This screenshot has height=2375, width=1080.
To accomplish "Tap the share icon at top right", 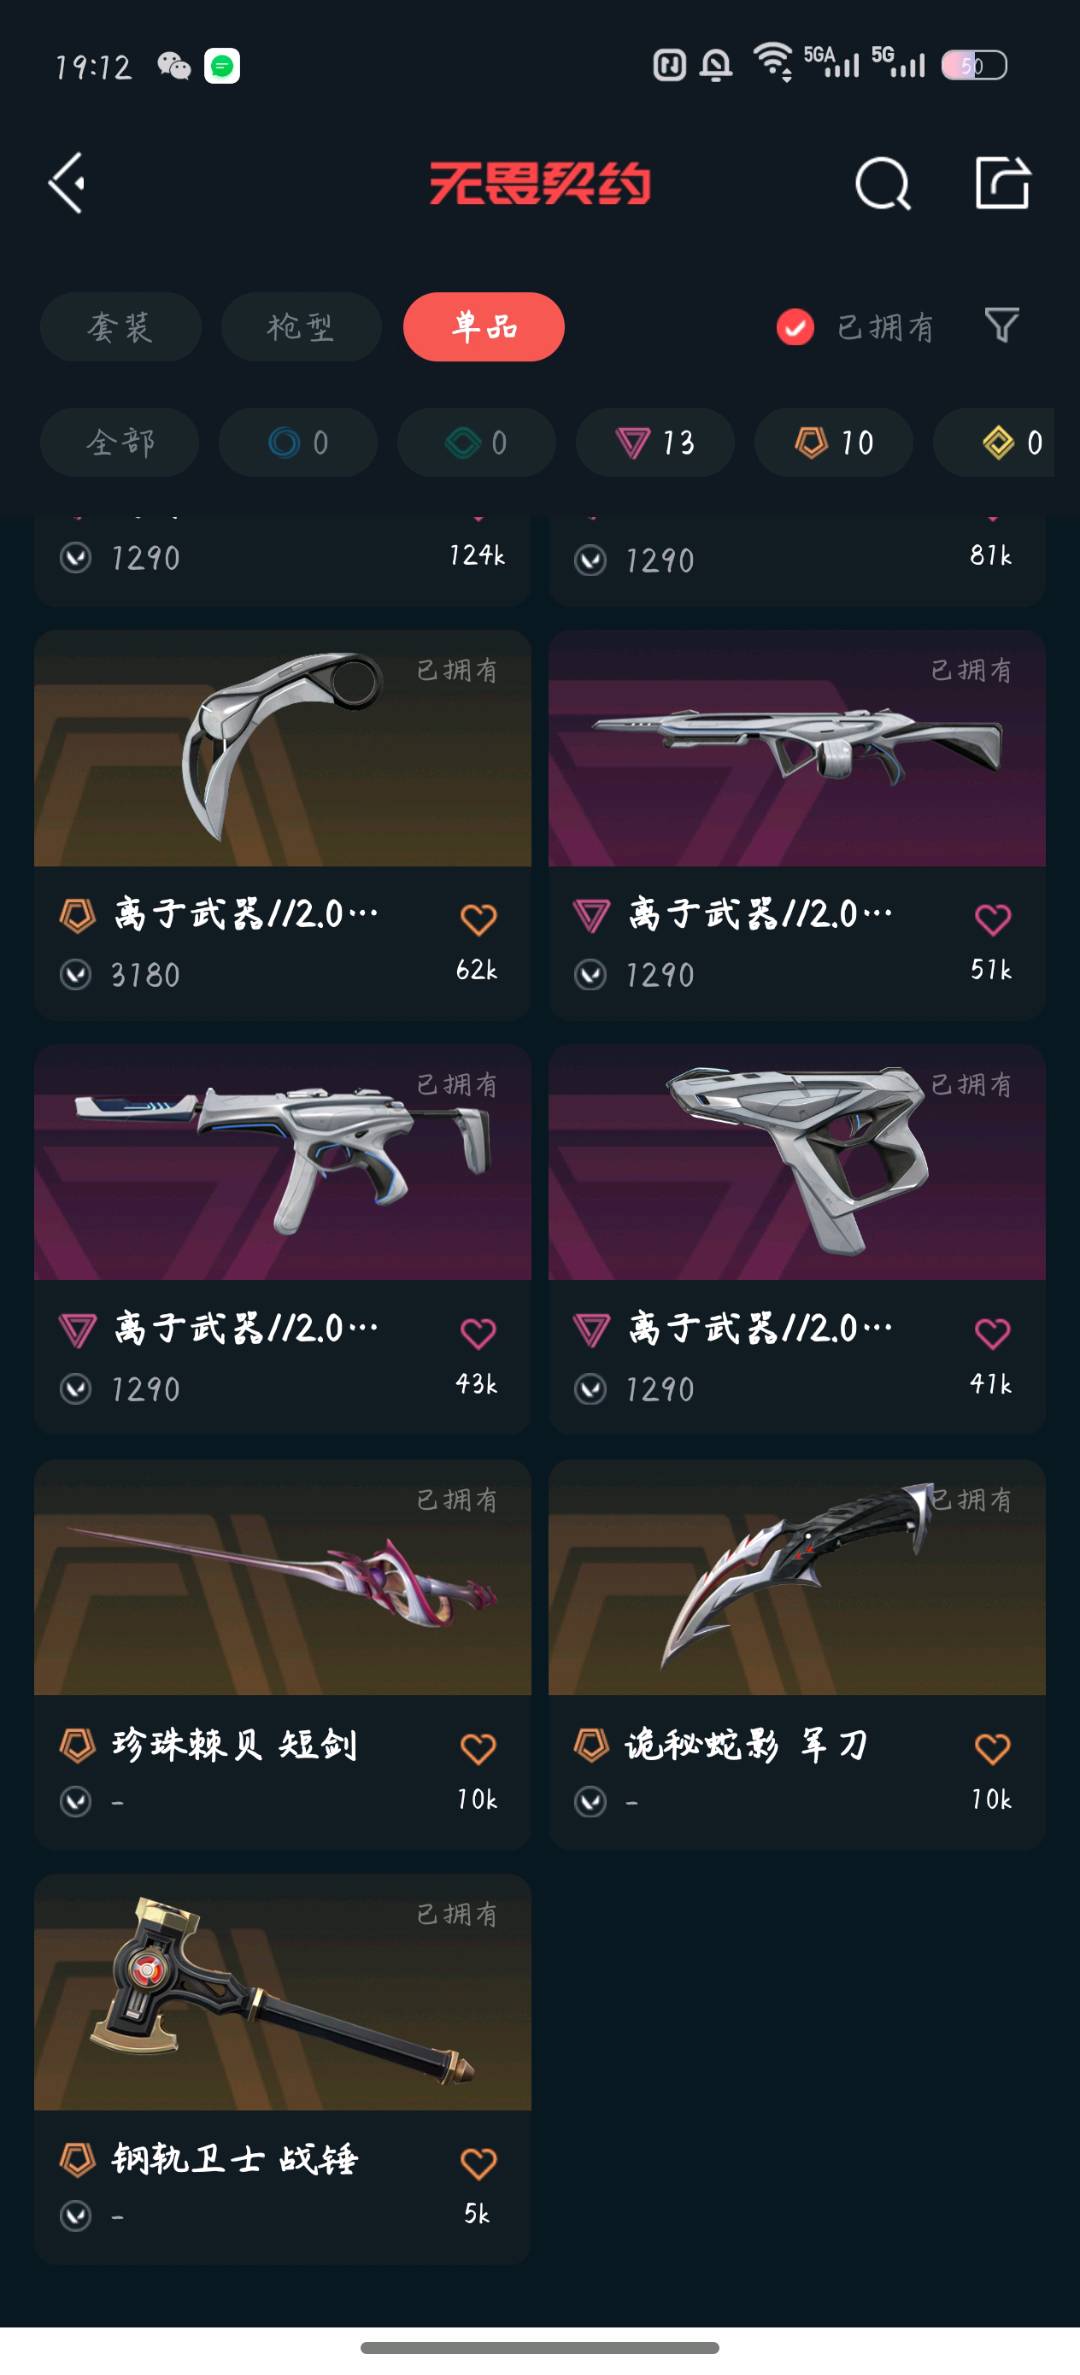I will pos(1002,183).
